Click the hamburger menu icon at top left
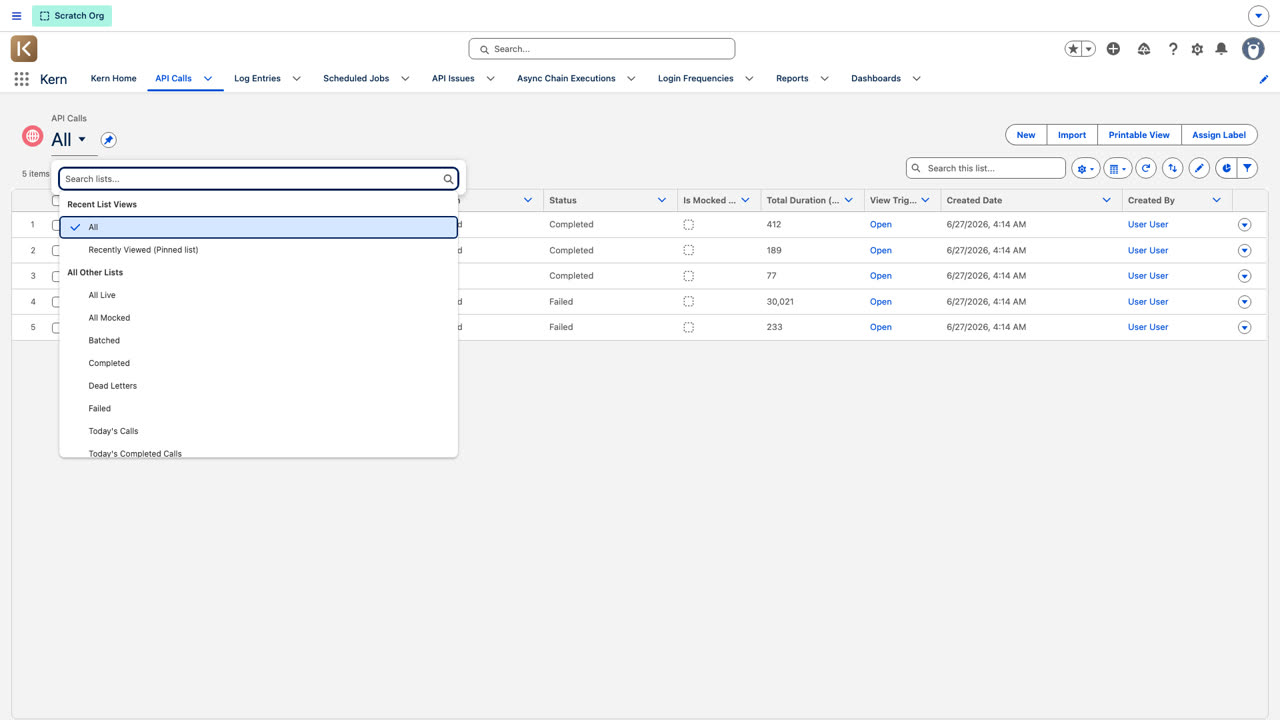Screen dimensions: 1280x720 click(16, 16)
